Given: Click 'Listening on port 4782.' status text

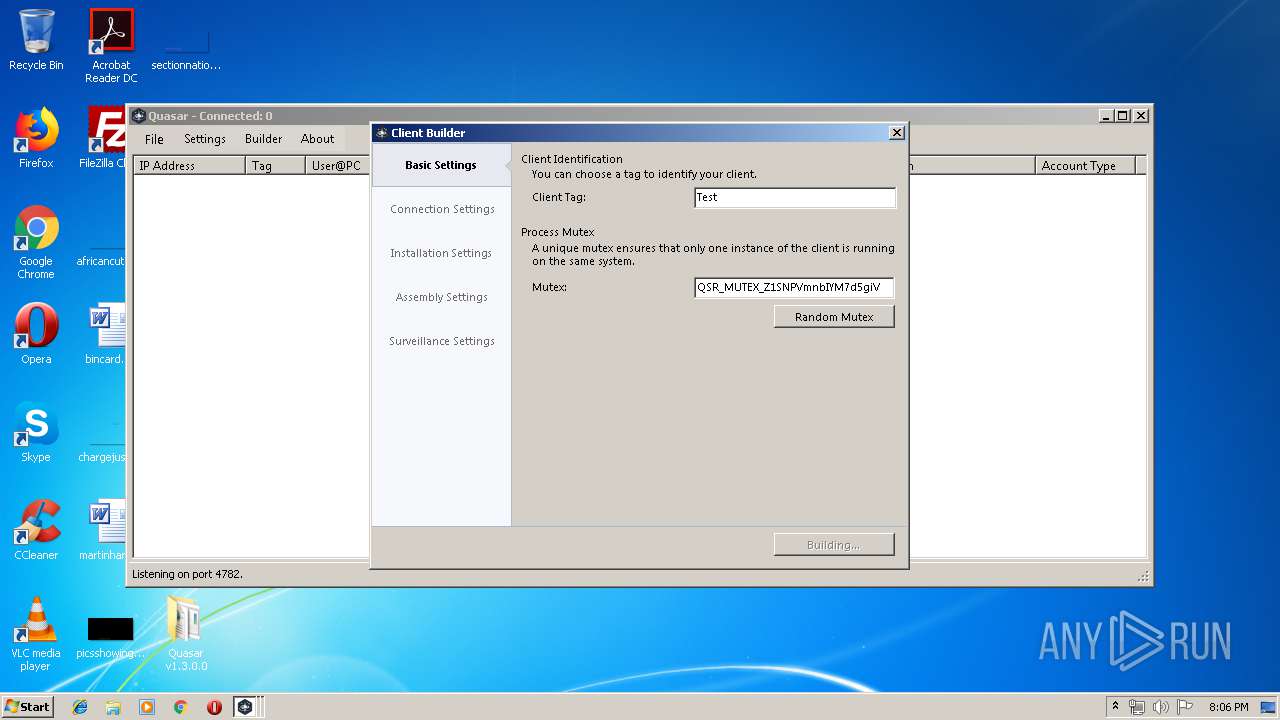Looking at the screenshot, I should (x=187, y=574).
